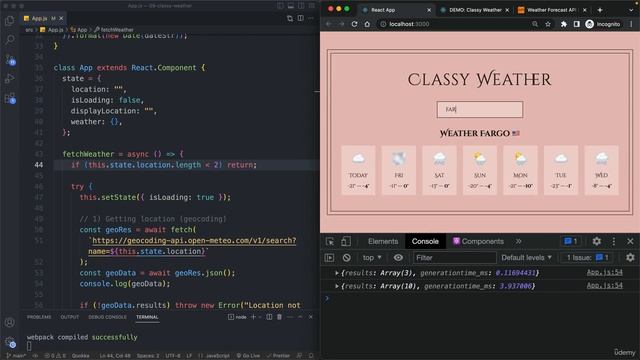Clear the console with the ban icon
This screenshot has width=640, height=360.
pyautogui.click(x=347, y=258)
